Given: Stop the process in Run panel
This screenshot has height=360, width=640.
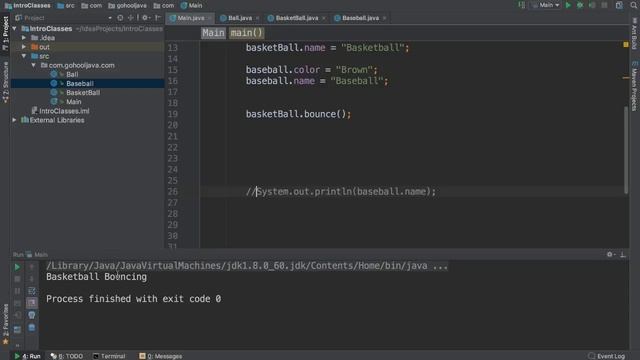Looking at the screenshot, I should (x=17, y=279).
